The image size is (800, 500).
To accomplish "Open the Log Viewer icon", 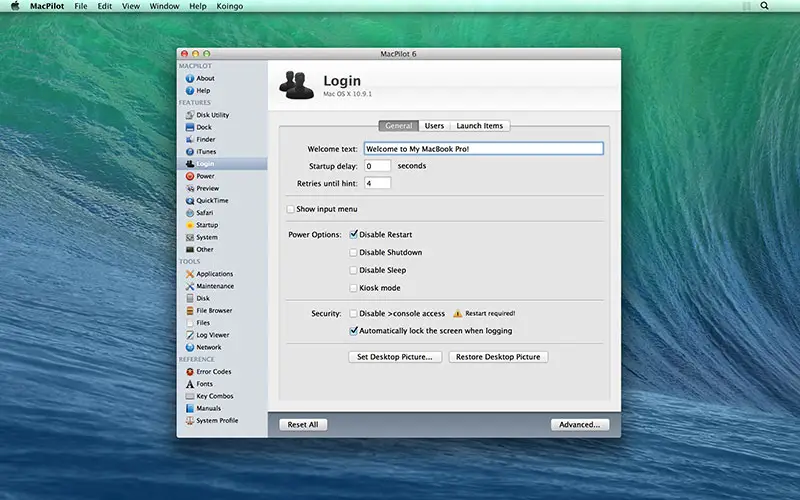I will click(x=190, y=335).
